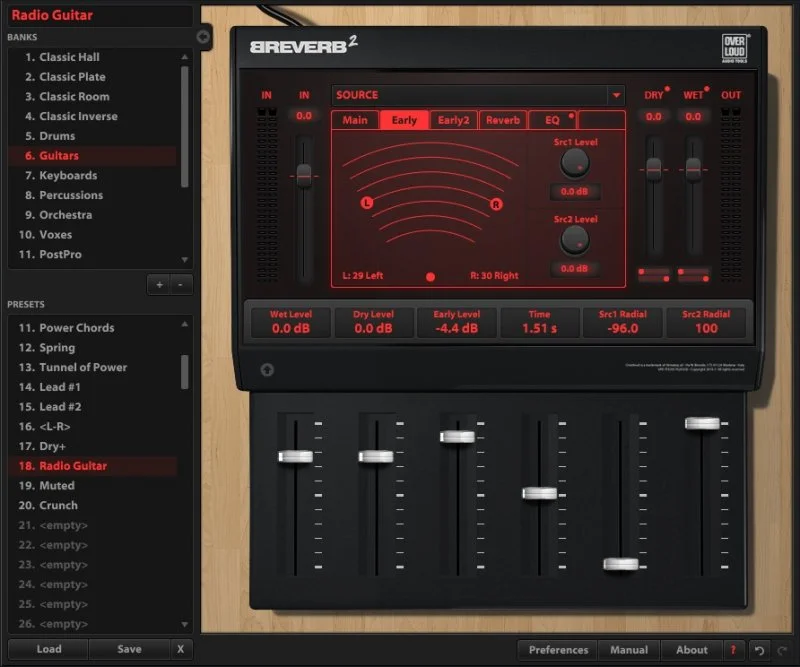Toggle the WET red indicator dot
This screenshot has height=667, width=800.
(x=707, y=89)
